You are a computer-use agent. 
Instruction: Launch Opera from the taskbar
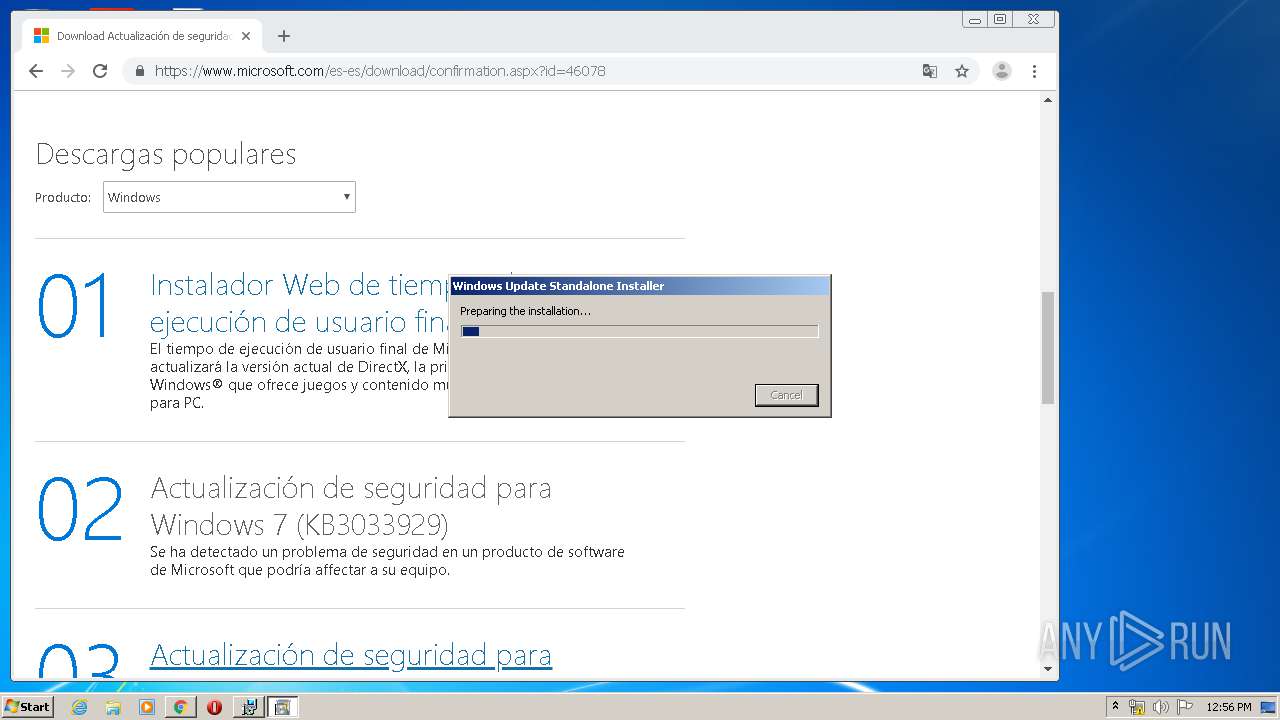214,707
